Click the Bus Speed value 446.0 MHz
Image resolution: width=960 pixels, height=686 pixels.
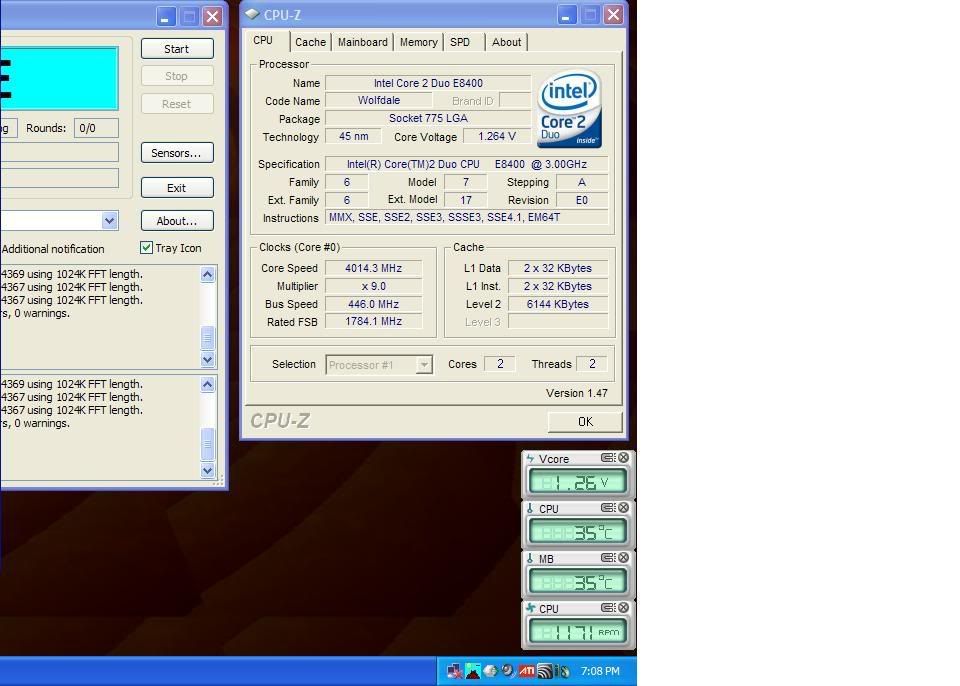pos(373,304)
